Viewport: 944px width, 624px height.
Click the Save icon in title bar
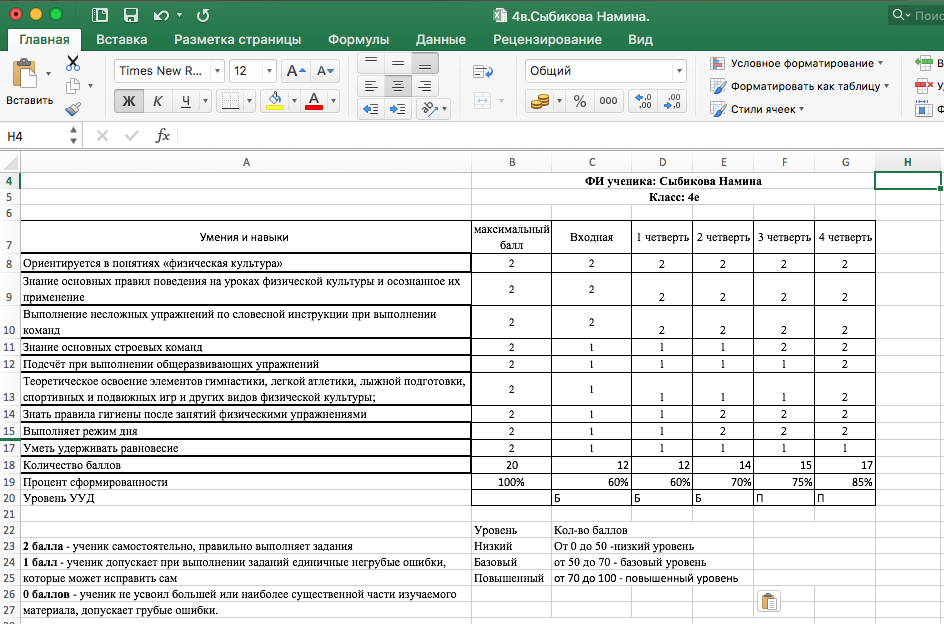pyautogui.click(x=131, y=16)
